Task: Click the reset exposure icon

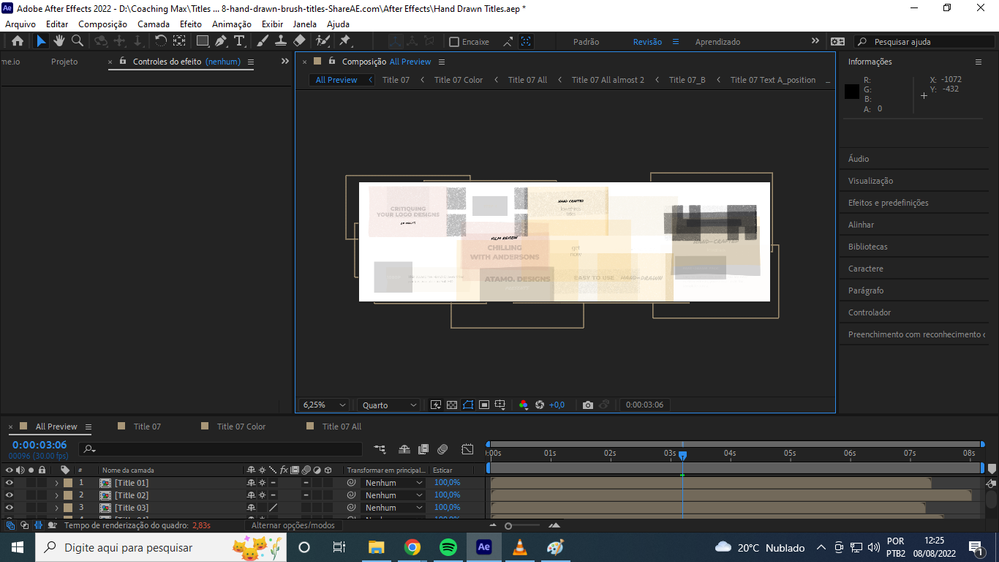Action: click(x=540, y=405)
